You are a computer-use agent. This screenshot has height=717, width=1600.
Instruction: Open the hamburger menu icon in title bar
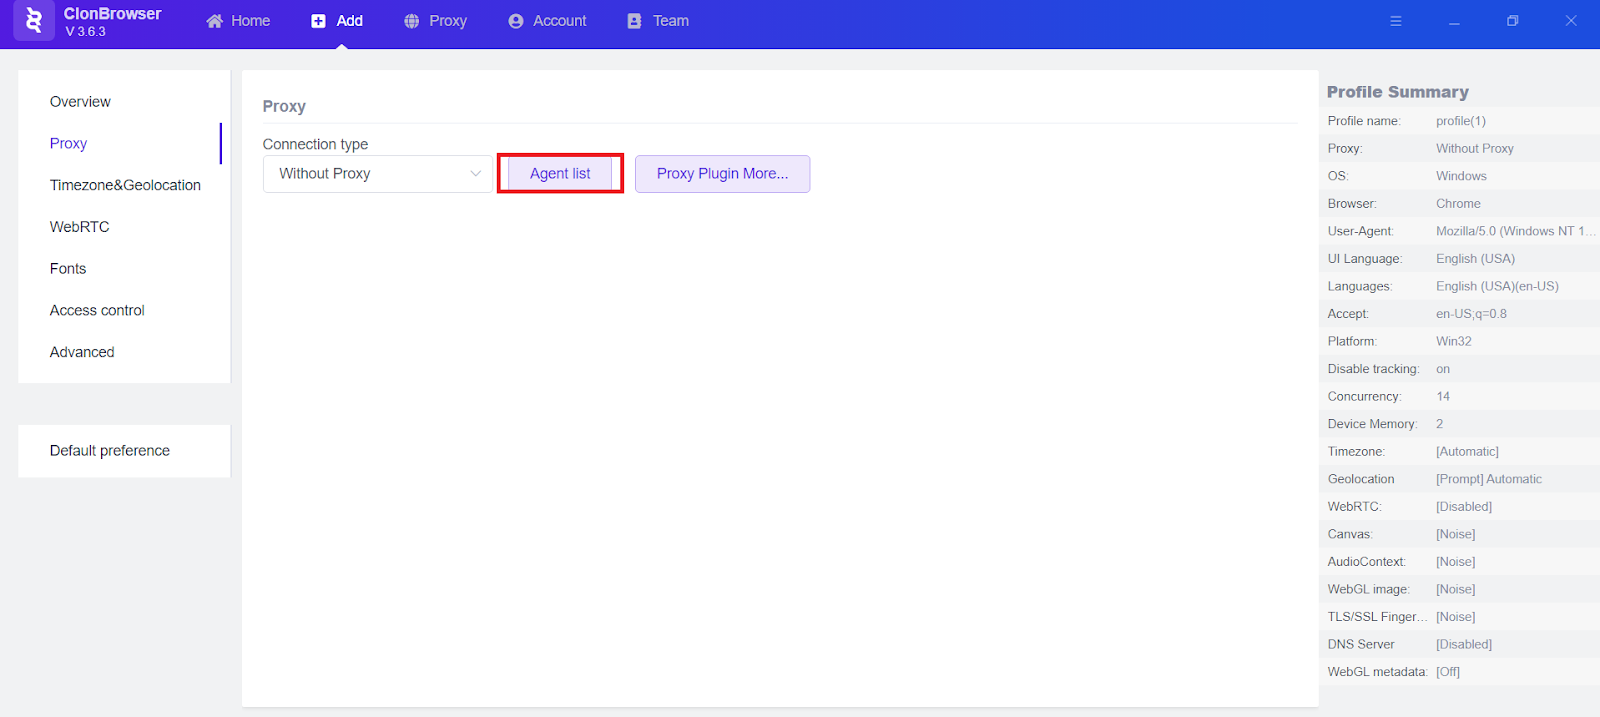tap(1396, 21)
